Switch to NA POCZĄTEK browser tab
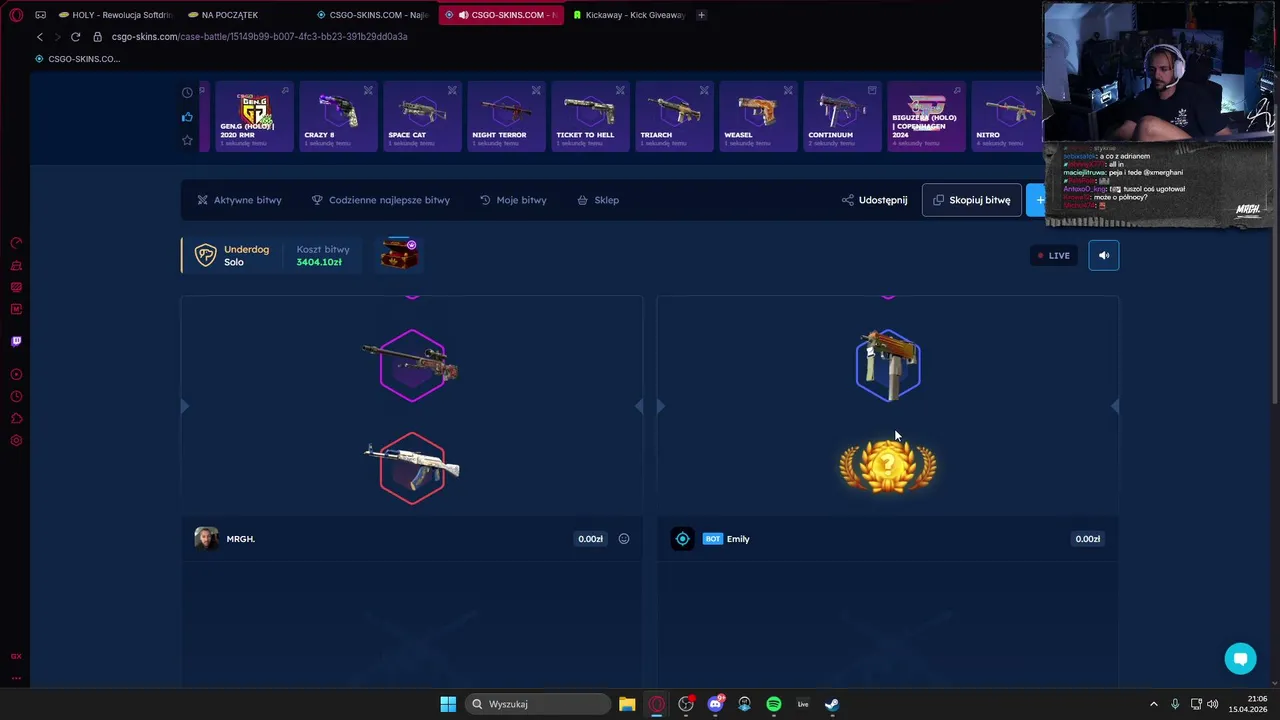 pyautogui.click(x=245, y=15)
